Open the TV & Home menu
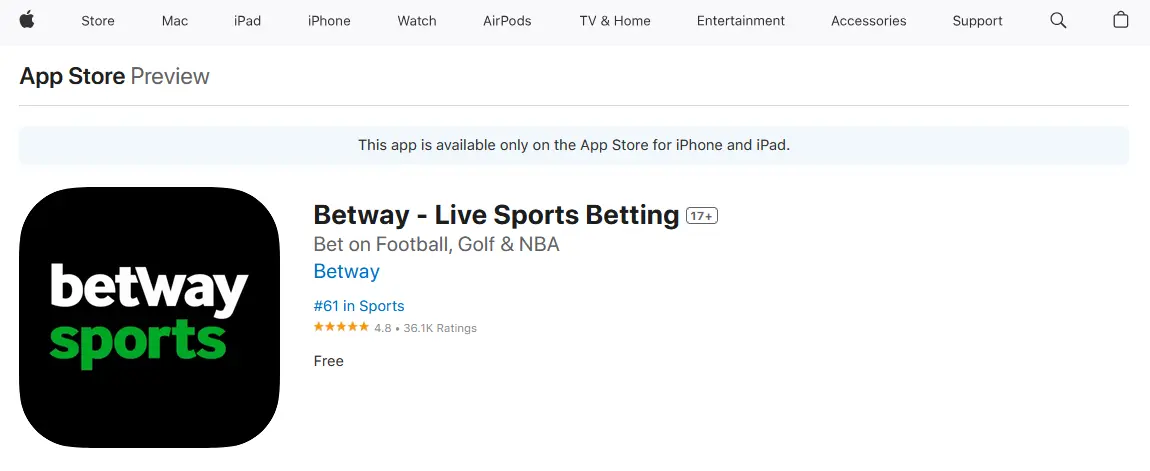This screenshot has height=471, width=1150. 615,21
